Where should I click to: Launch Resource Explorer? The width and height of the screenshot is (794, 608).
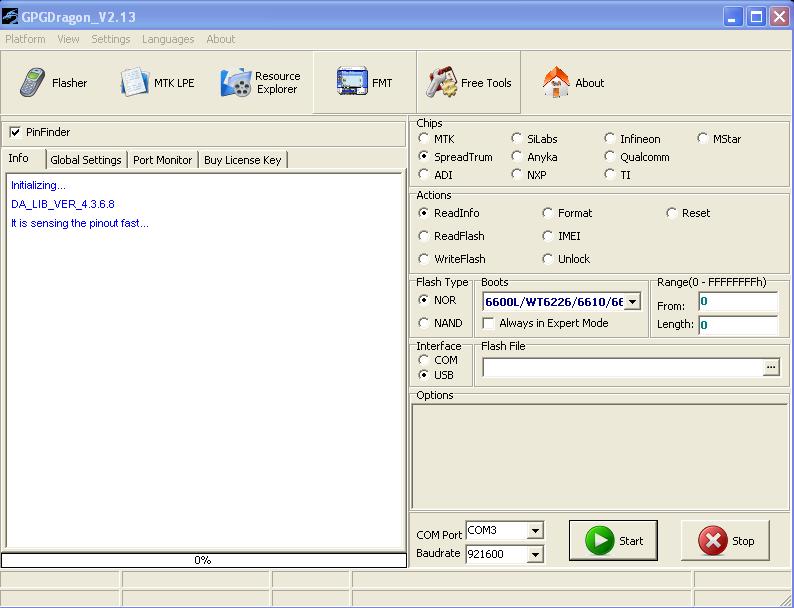tap(260, 83)
